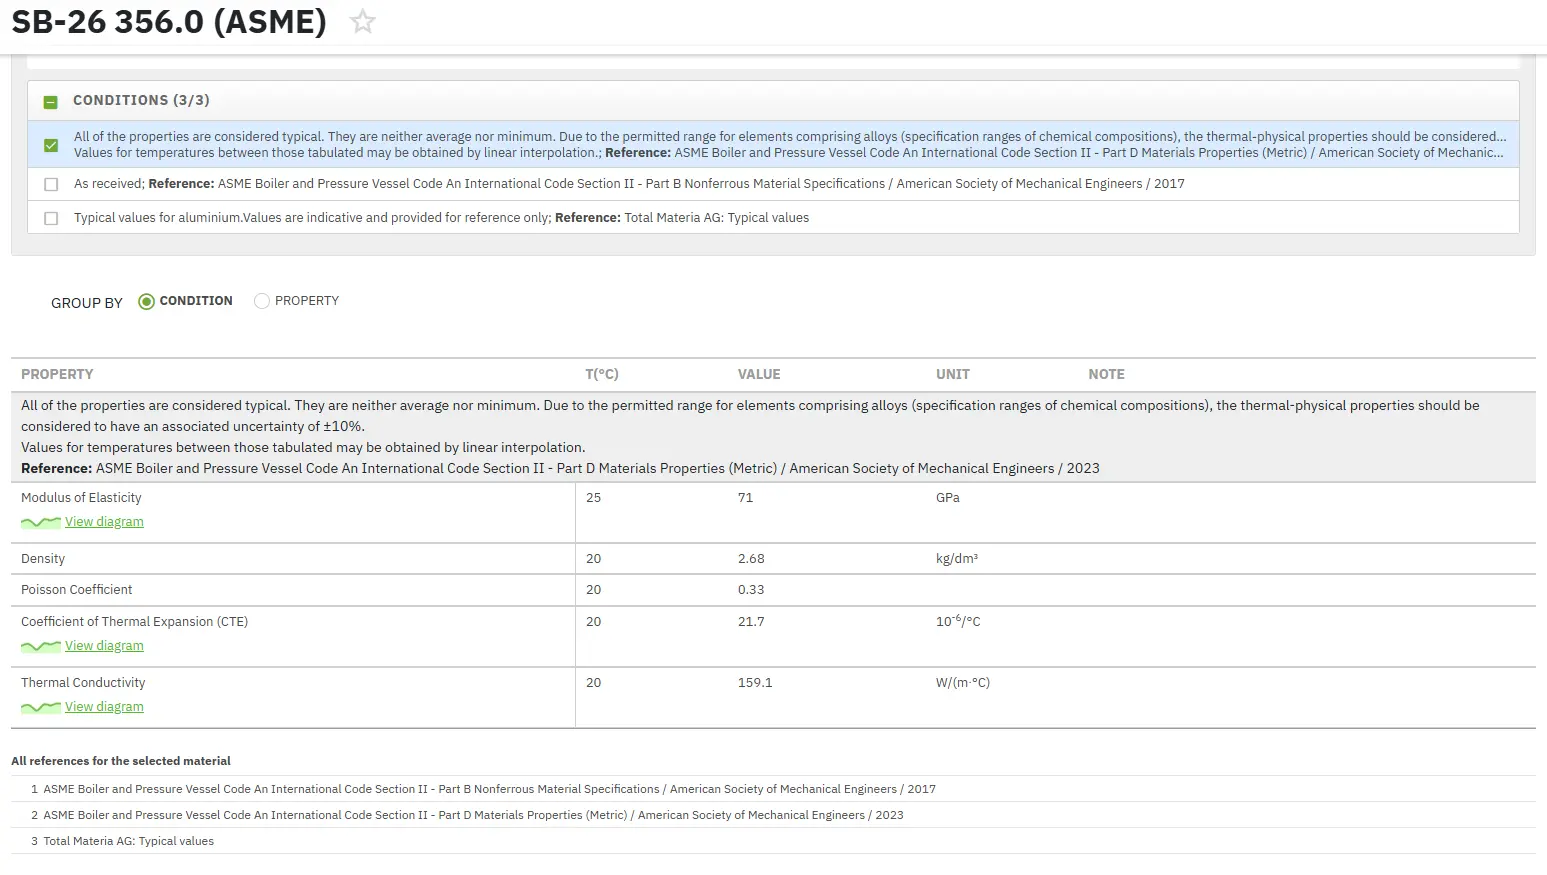The width and height of the screenshot is (1547, 875).
Task: Click the GROUP BY label
Action: pyautogui.click(x=87, y=303)
